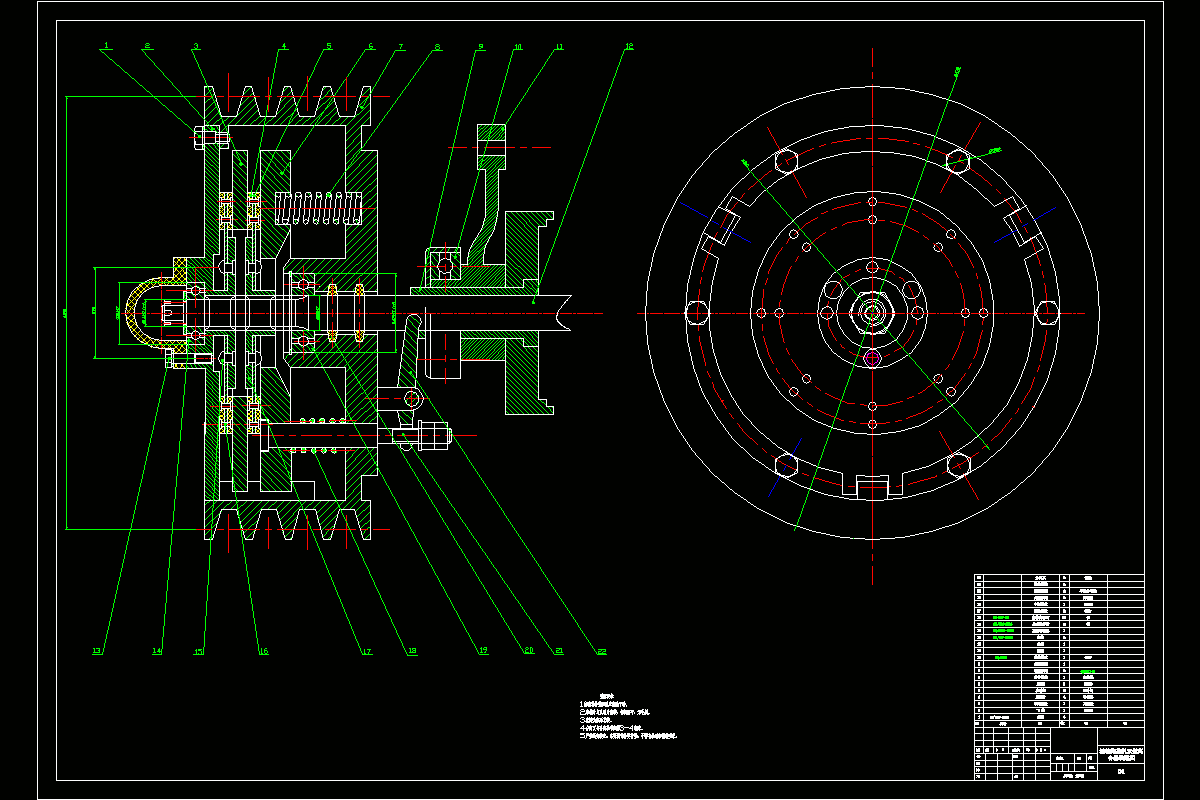
Task: Click part callout number 21
Action: 559,651
